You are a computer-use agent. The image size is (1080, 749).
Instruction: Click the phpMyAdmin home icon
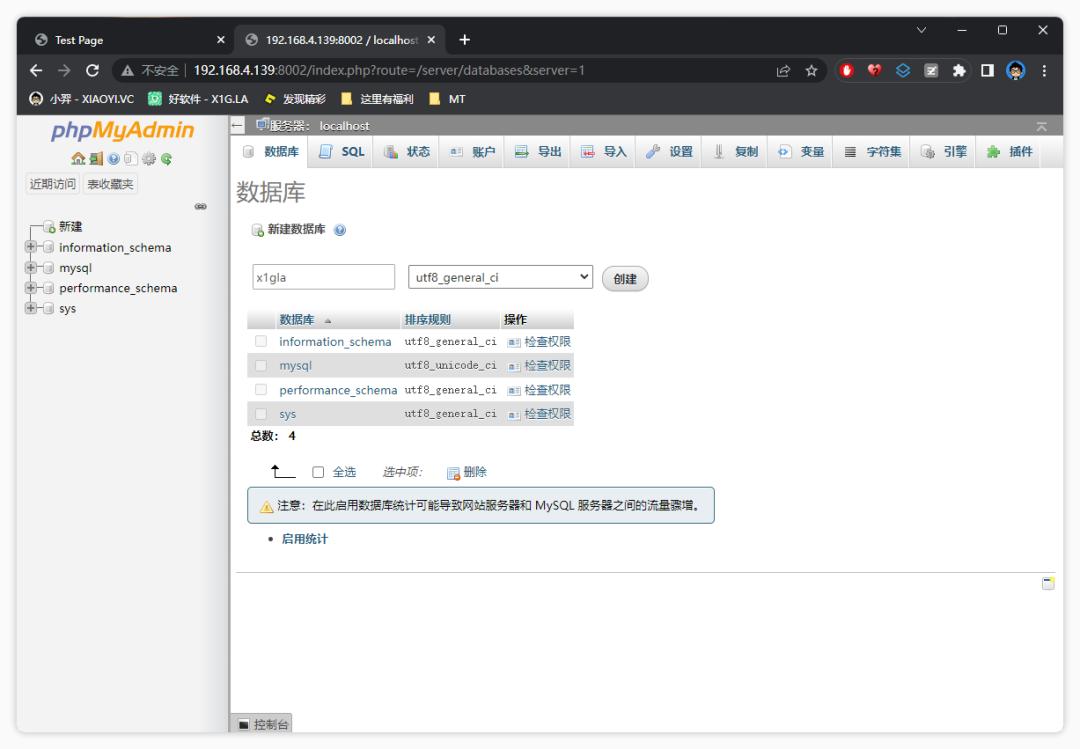[78, 160]
